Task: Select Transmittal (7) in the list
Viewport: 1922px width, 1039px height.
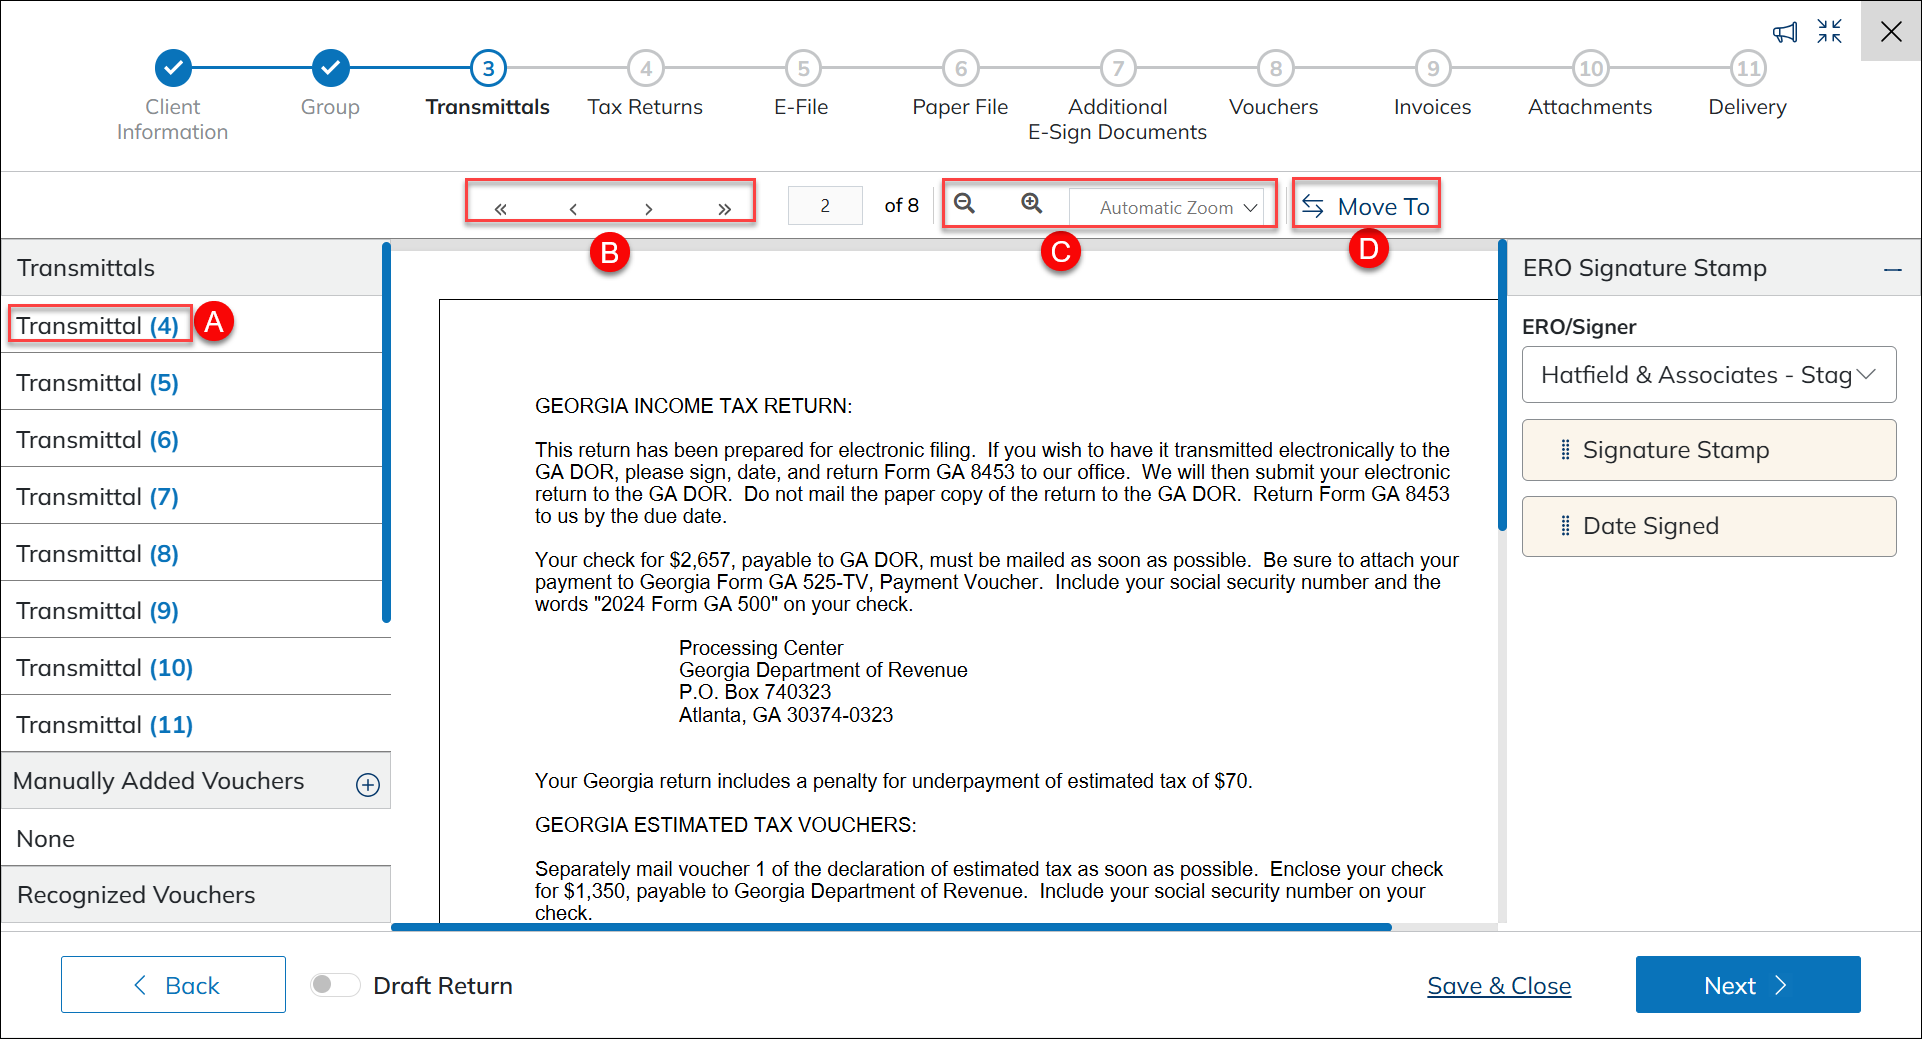Action: coord(98,497)
